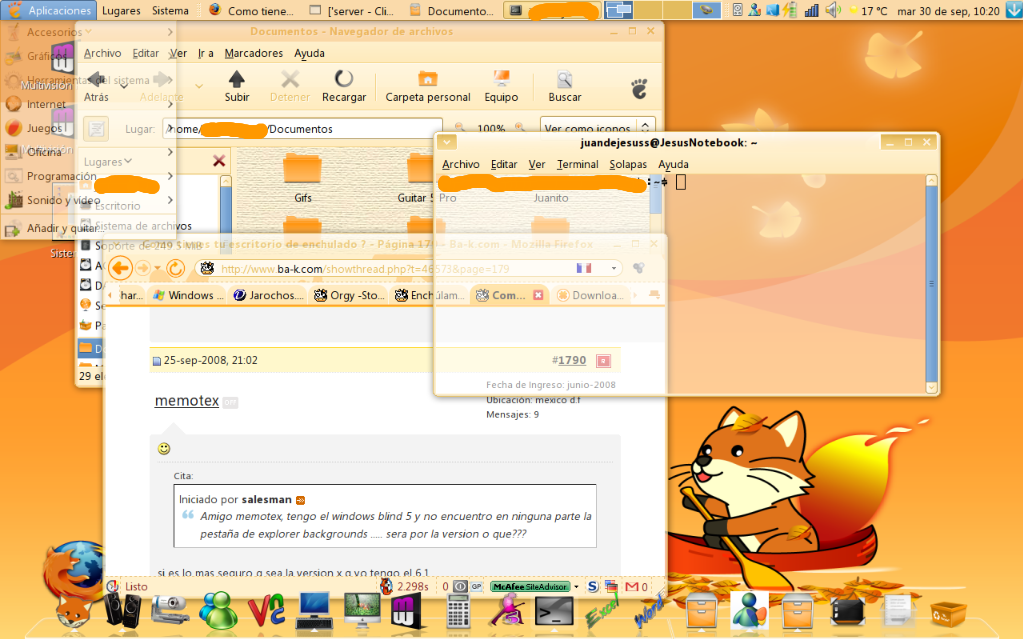Click the file browser Lugar path field
The height and width of the screenshot is (639, 1023).
pyautogui.click(x=302, y=129)
